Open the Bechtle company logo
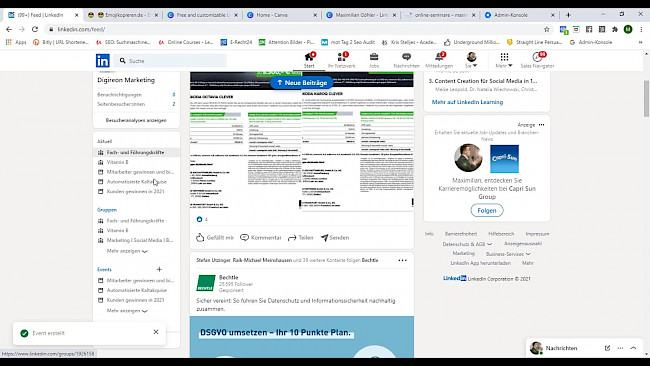Image resolution: width=650 pixels, height=366 pixels. tap(206, 283)
